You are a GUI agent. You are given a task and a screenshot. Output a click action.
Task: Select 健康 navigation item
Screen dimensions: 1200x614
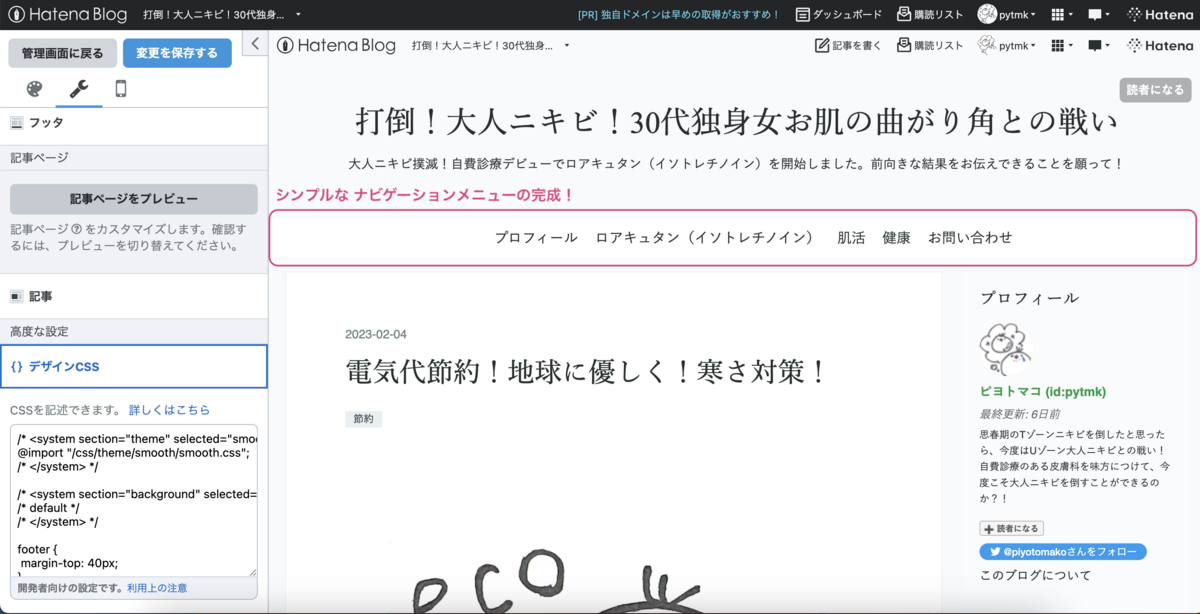pos(896,238)
